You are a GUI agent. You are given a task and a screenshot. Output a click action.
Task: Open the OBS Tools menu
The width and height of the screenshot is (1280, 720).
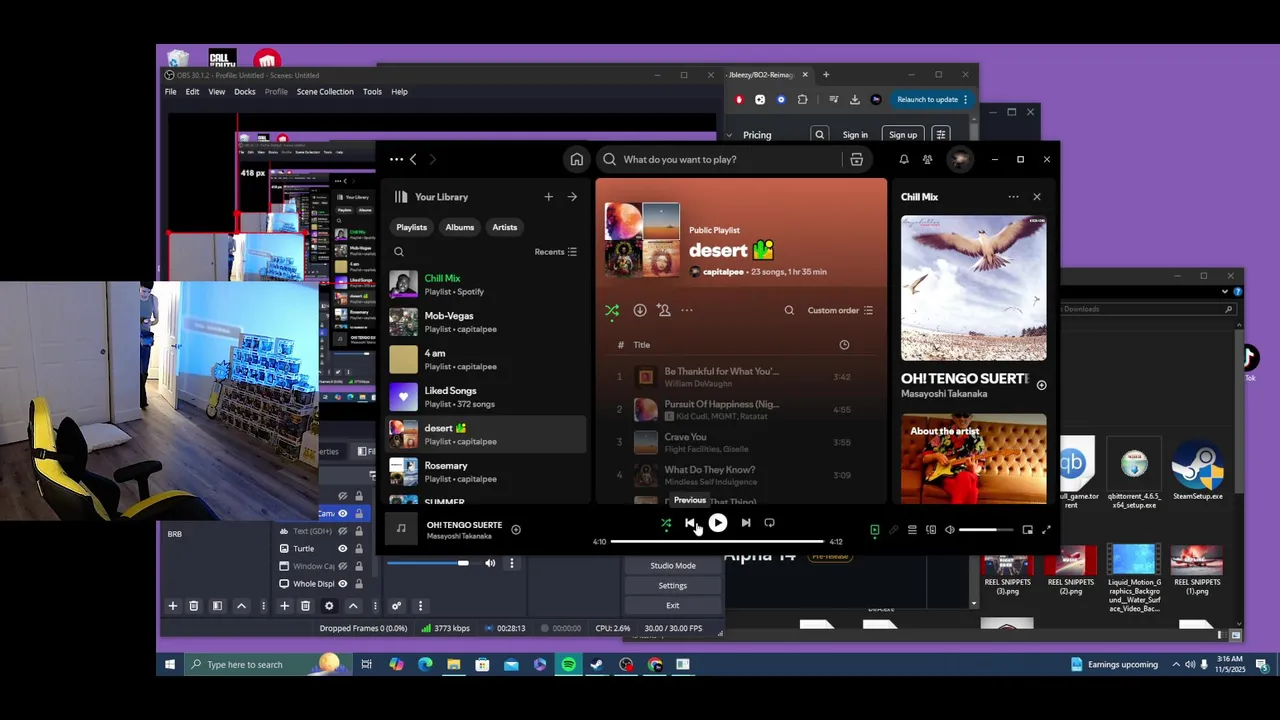coord(372,91)
